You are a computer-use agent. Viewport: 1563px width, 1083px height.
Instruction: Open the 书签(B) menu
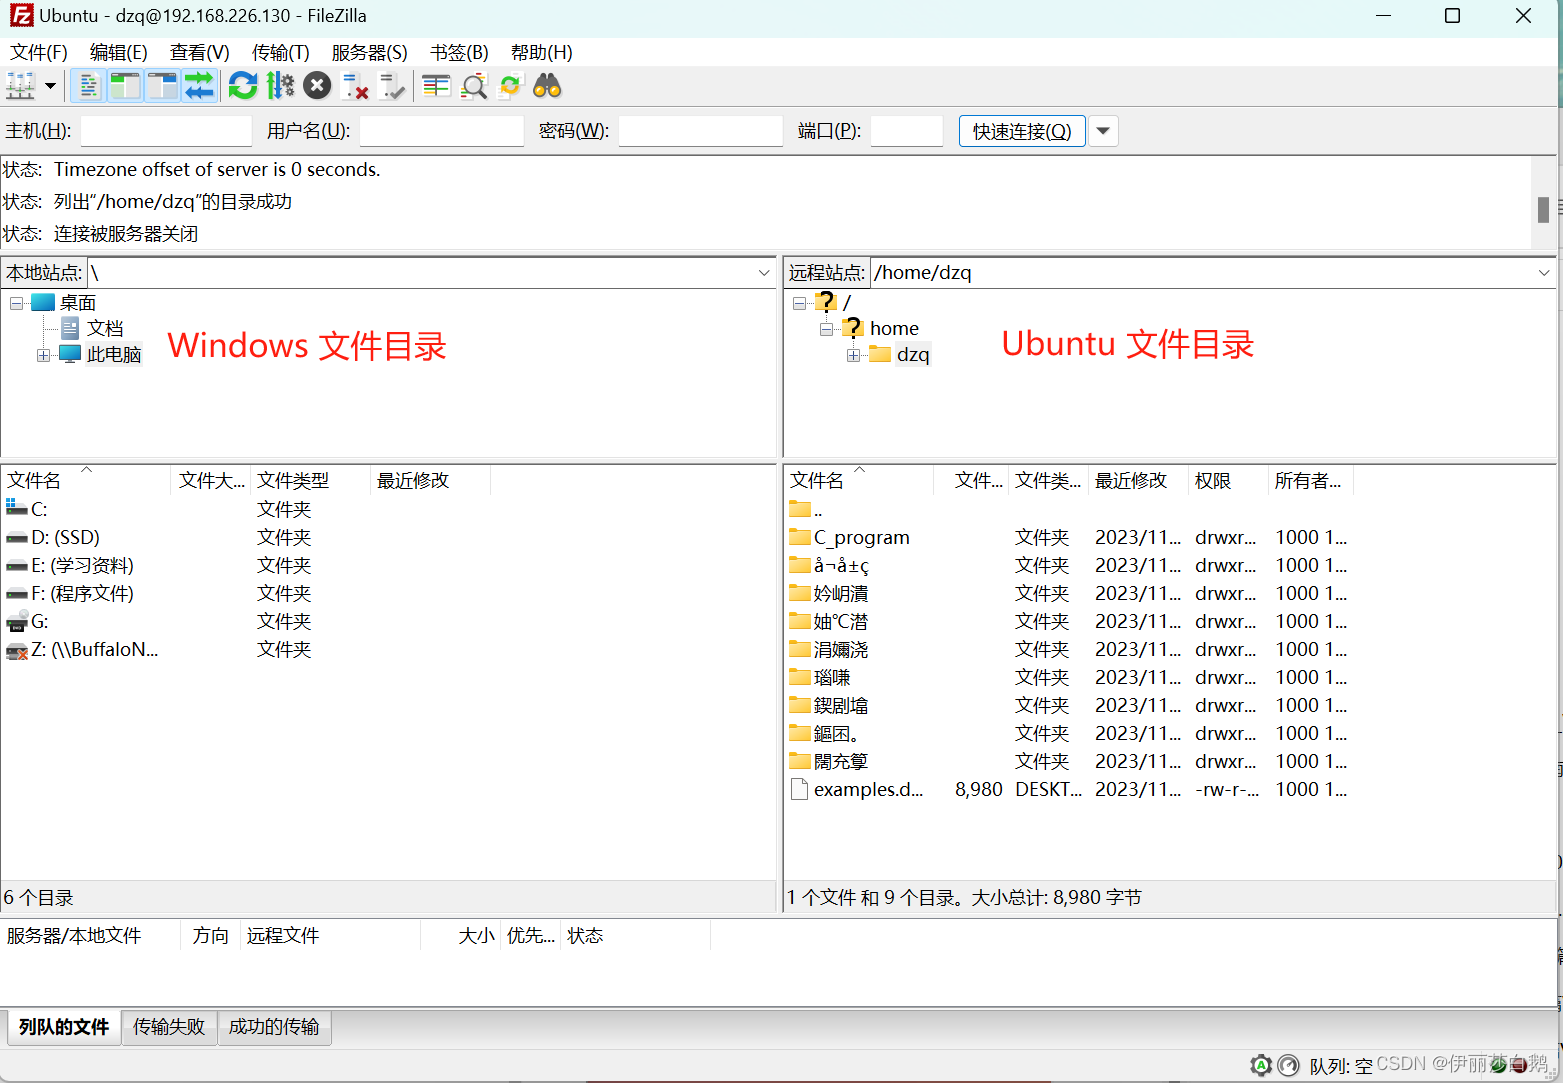459,52
